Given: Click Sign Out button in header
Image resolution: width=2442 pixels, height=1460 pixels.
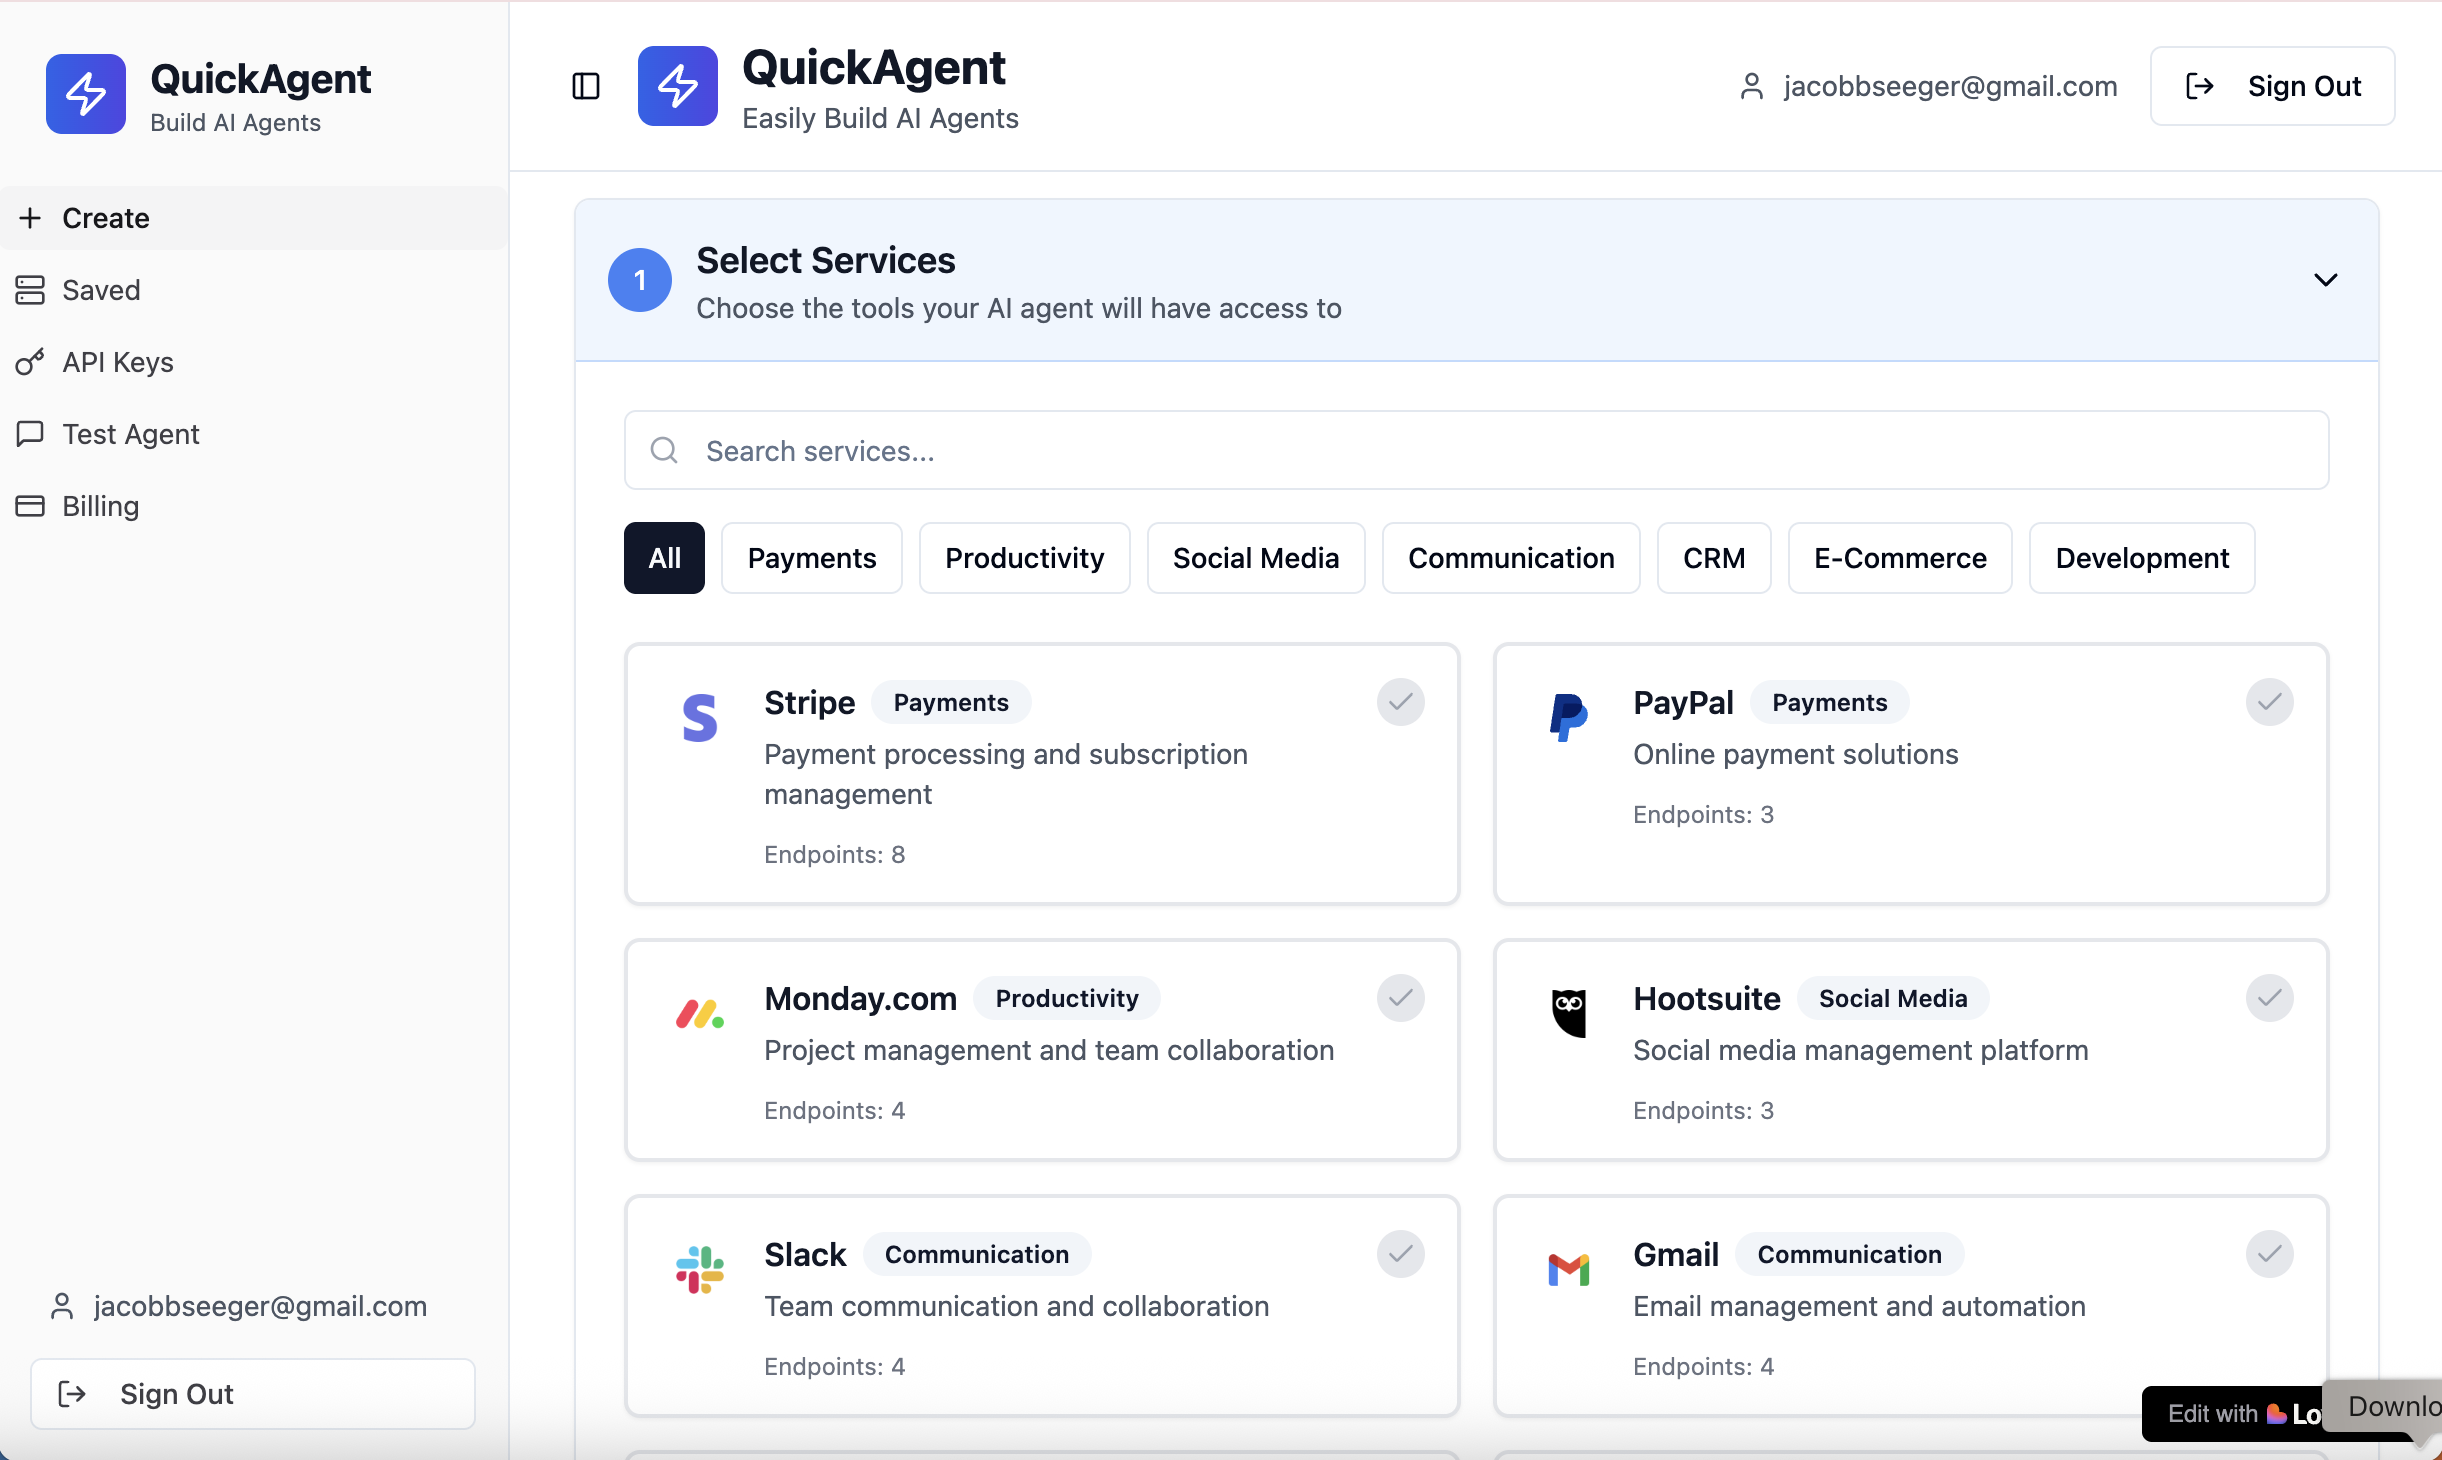Looking at the screenshot, I should [x=2271, y=86].
